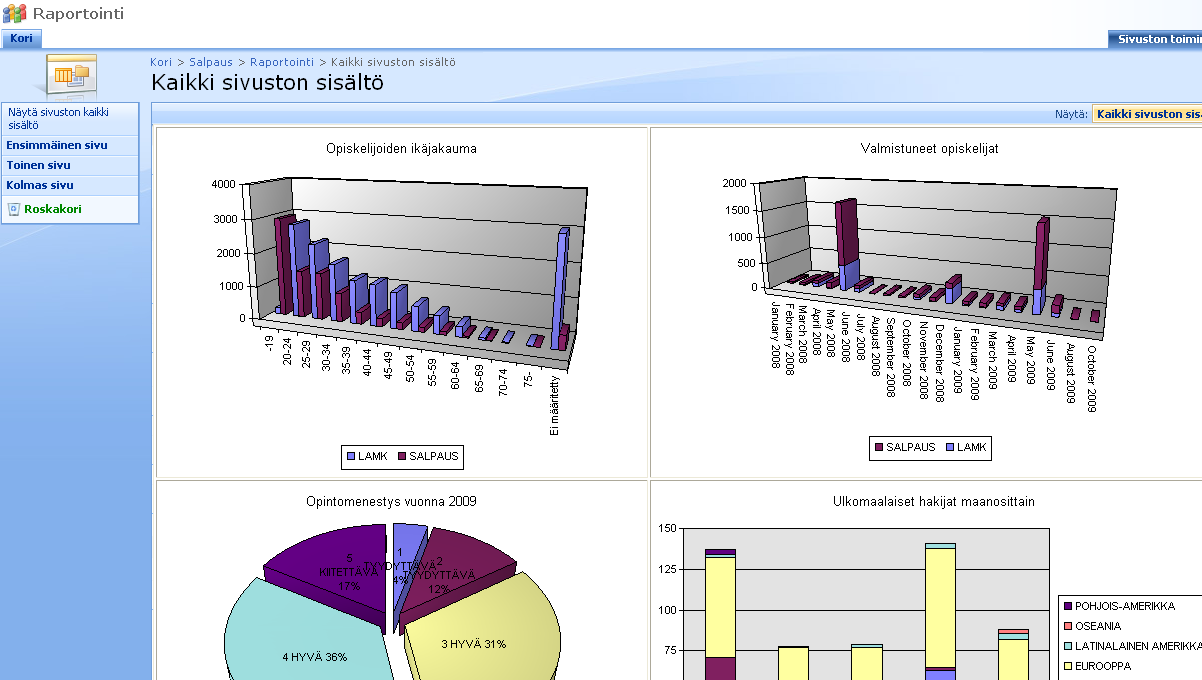Open Ensimmäinen sivu in the sidebar
Image resolution: width=1202 pixels, height=680 pixels.
click(57, 145)
